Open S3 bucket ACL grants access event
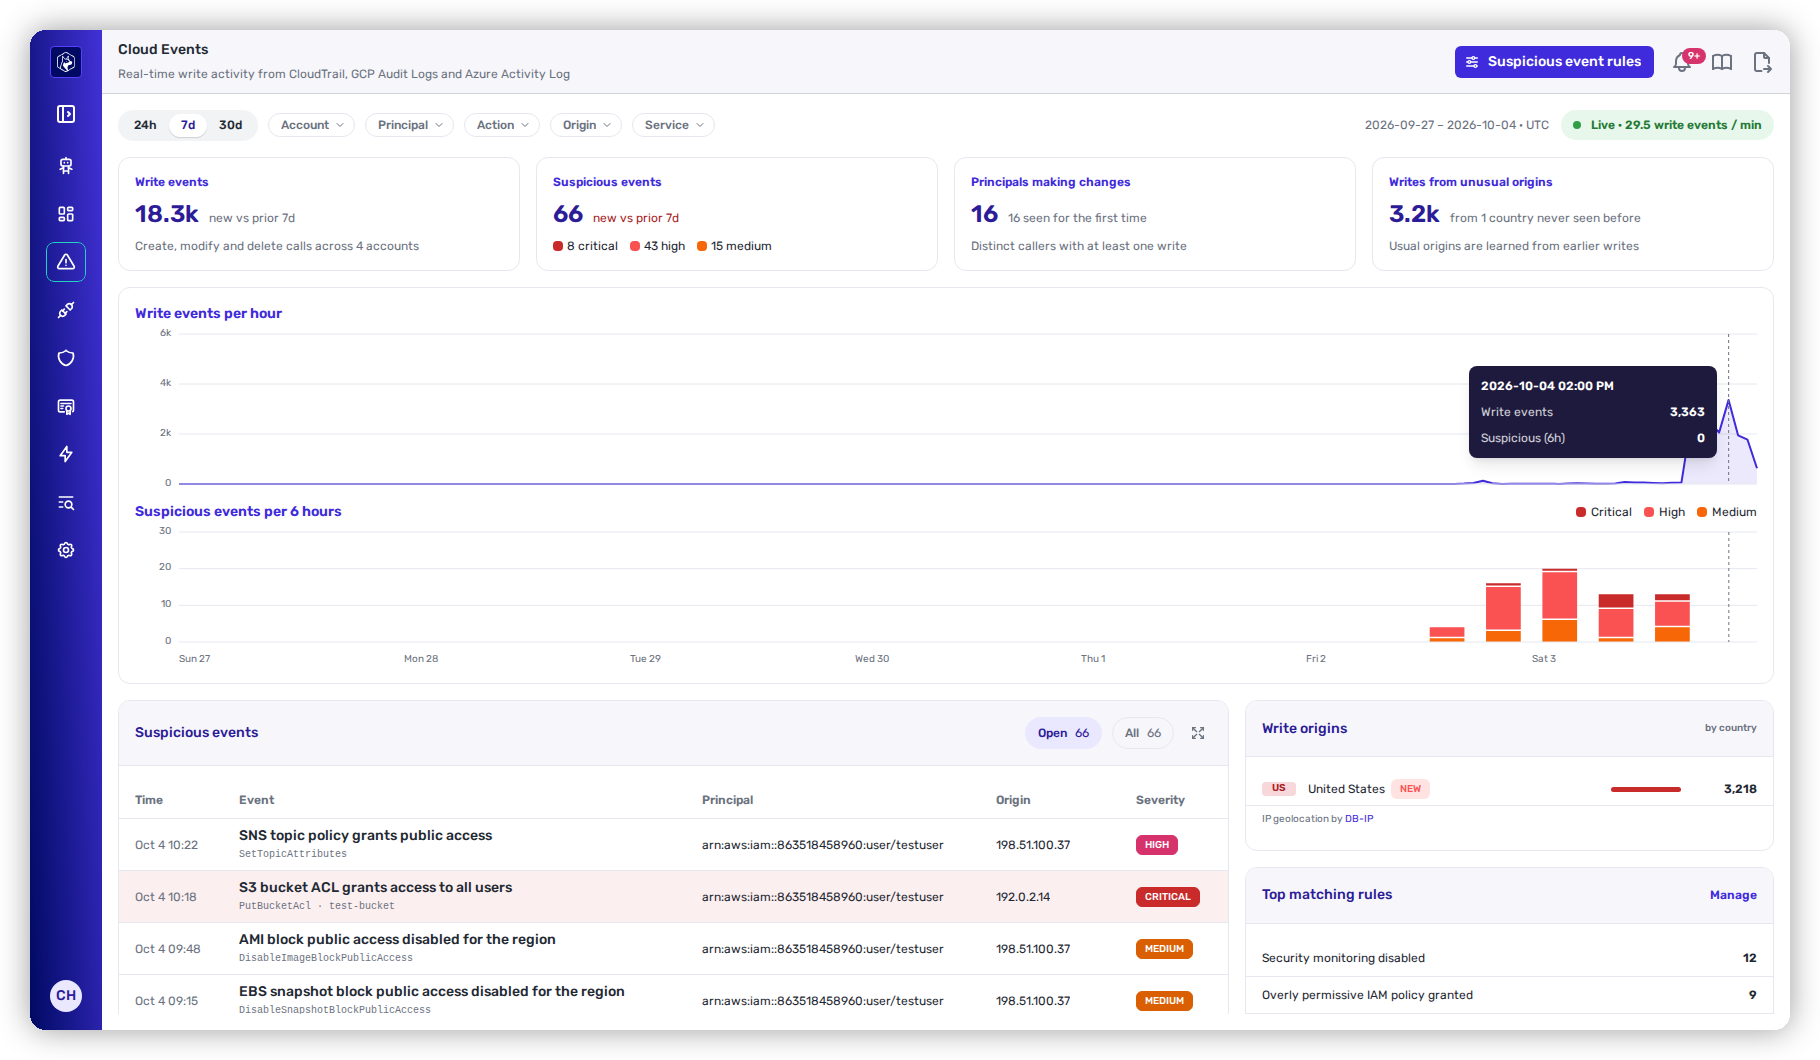 pyautogui.click(x=673, y=897)
